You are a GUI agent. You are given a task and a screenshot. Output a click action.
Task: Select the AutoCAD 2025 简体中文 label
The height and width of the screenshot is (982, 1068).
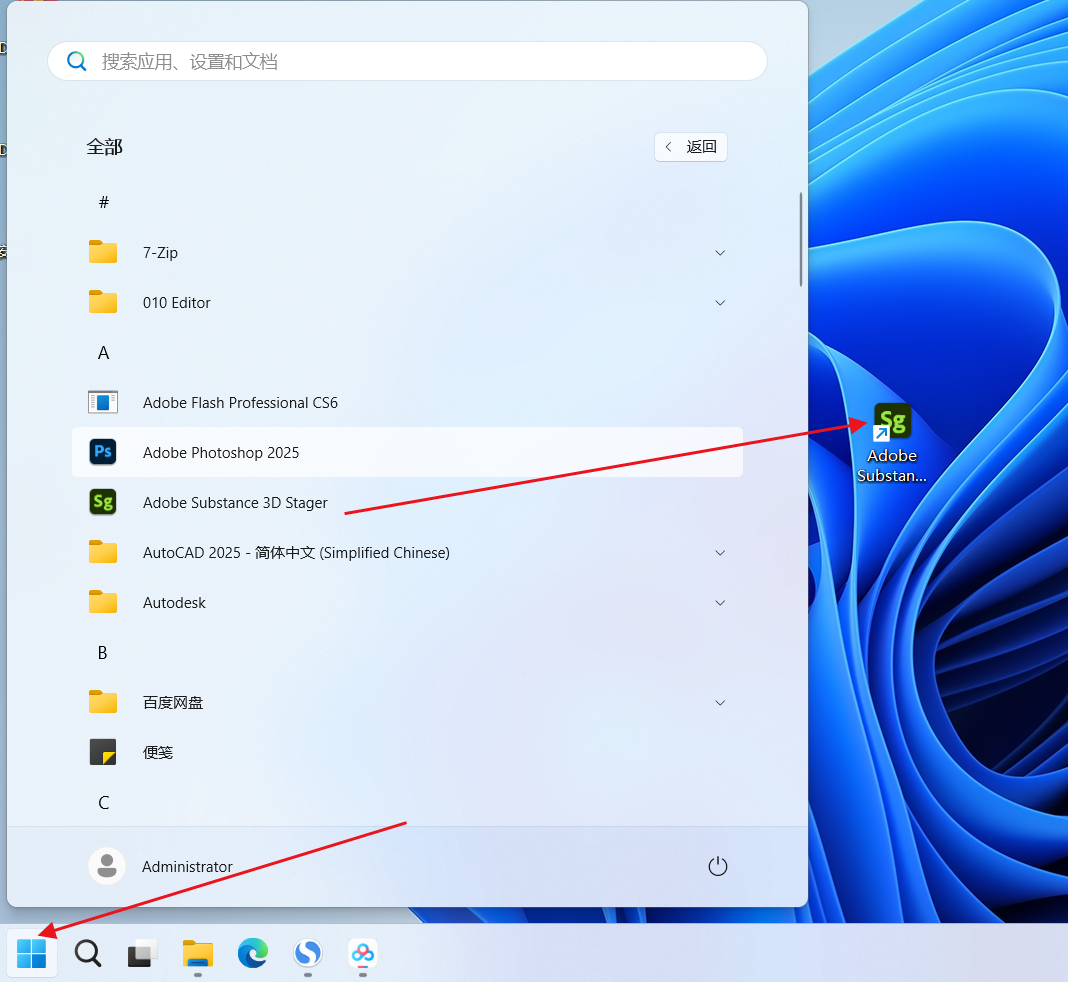[296, 552]
